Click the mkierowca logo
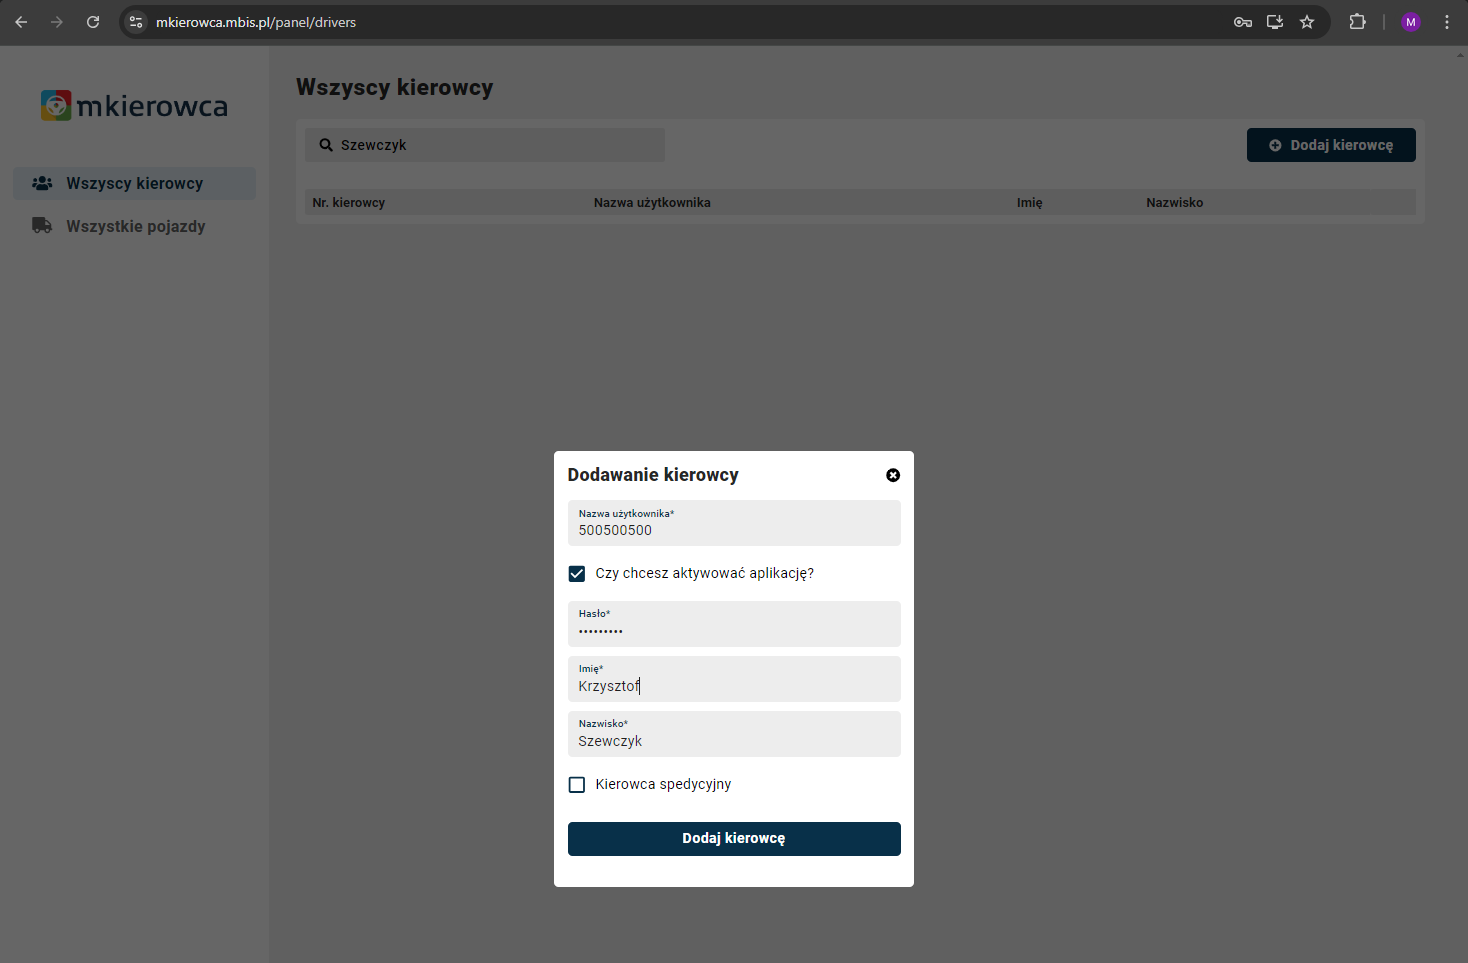 134,105
